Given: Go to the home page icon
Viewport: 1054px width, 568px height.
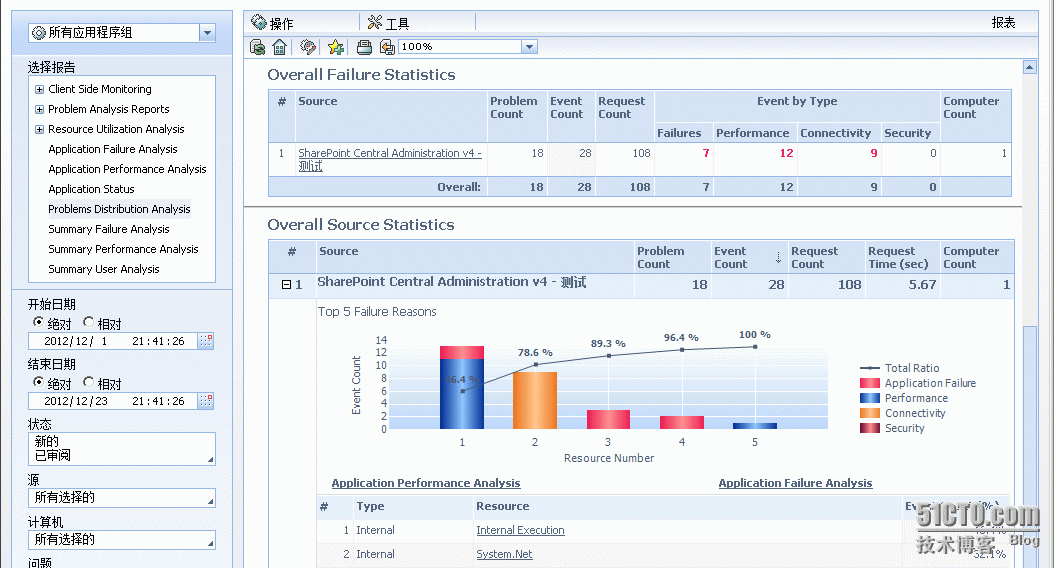Looking at the screenshot, I should (280, 47).
